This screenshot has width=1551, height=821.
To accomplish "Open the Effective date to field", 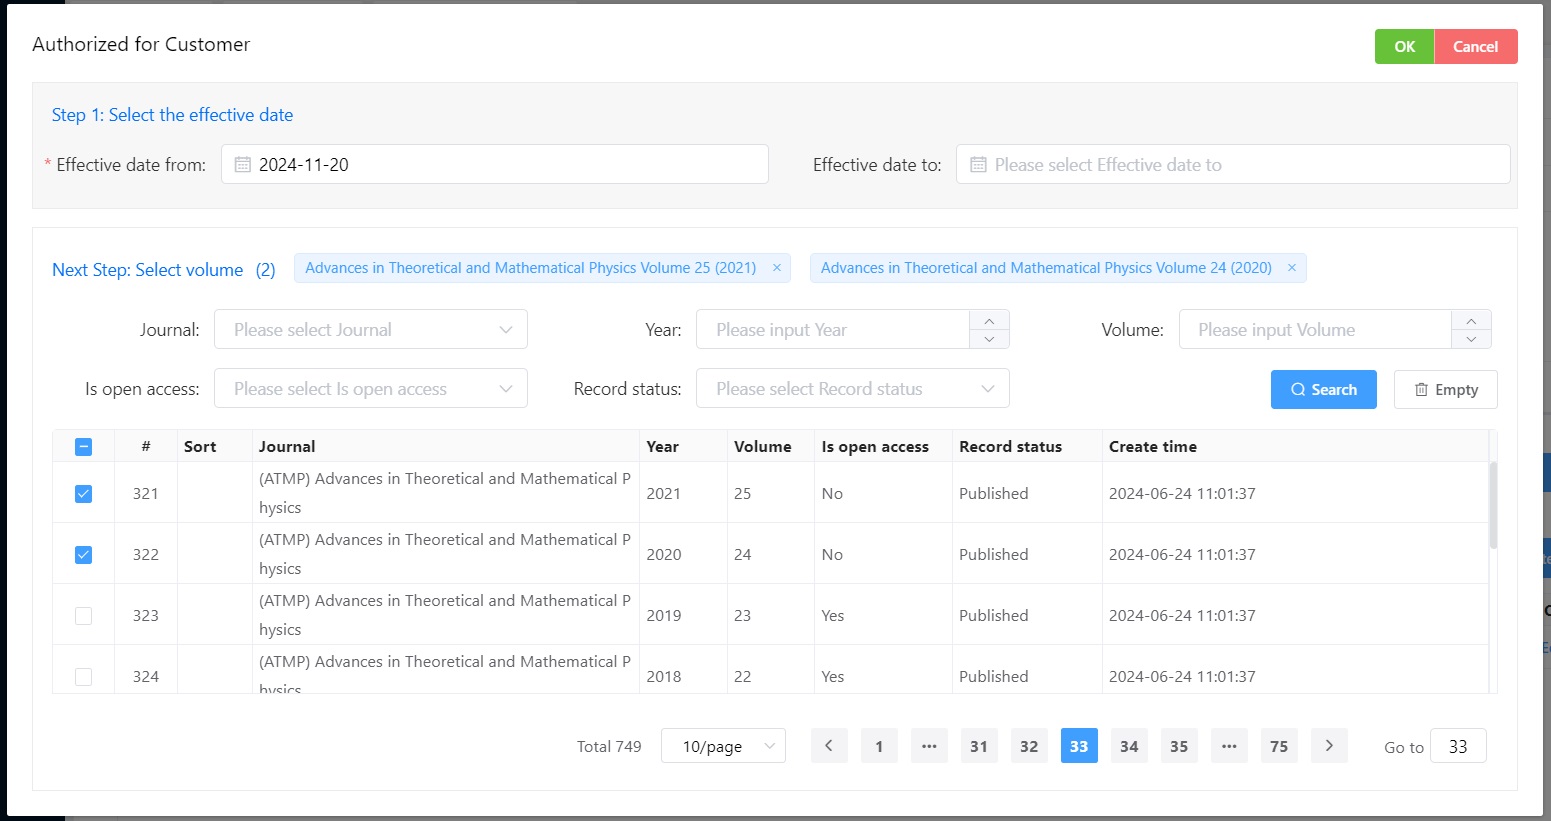I will [1232, 164].
